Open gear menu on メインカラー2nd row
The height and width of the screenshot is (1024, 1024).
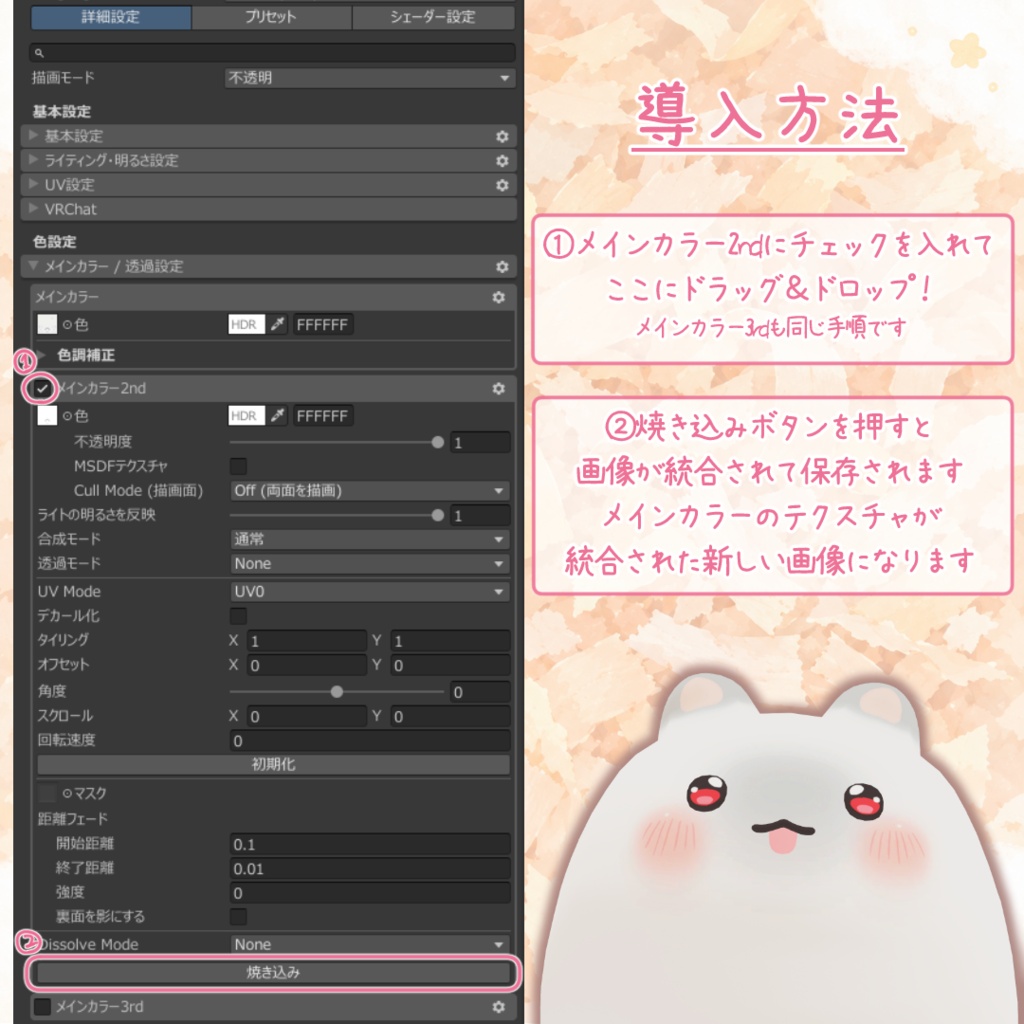pyautogui.click(x=498, y=389)
